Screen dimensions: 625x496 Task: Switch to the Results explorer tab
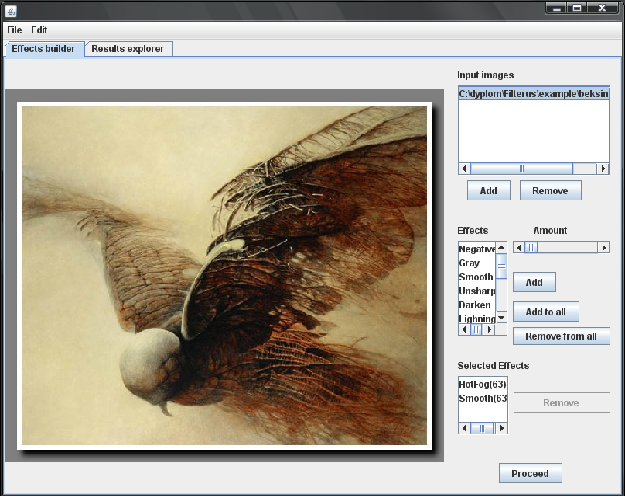[128, 49]
